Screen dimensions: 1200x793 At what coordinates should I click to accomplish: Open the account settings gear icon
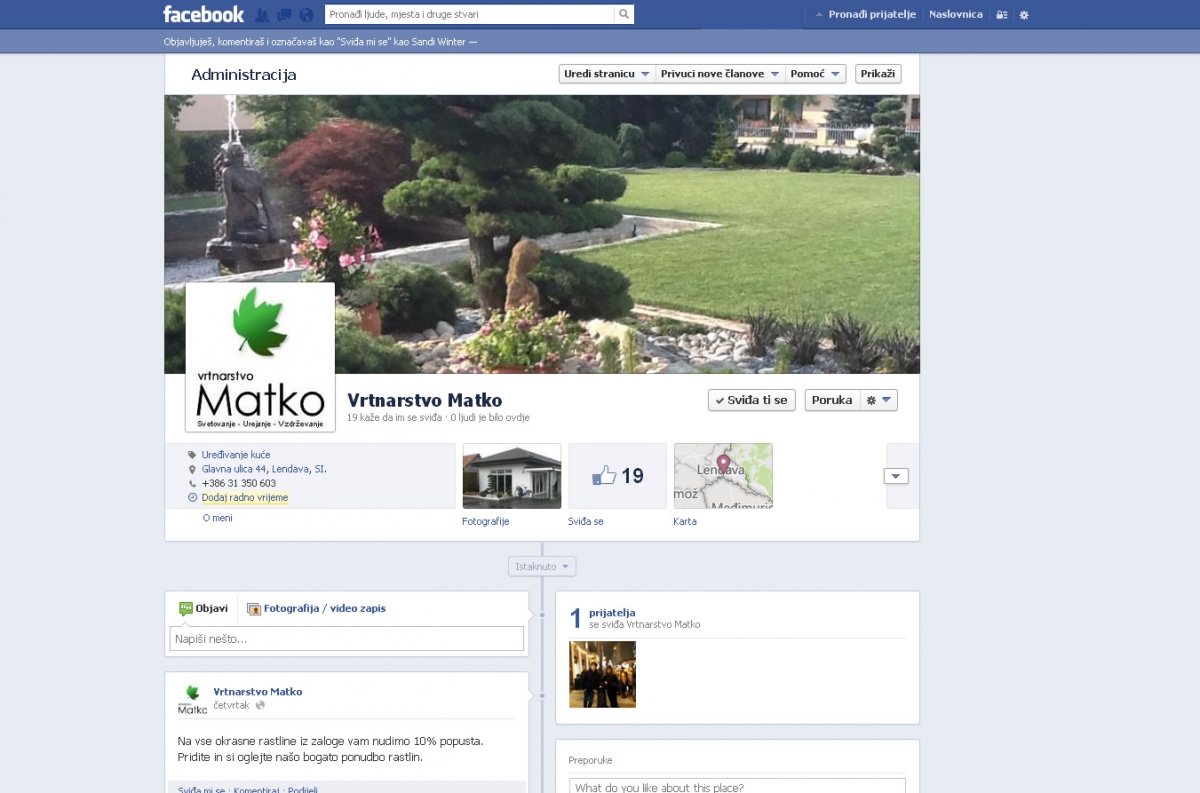tap(1023, 15)
